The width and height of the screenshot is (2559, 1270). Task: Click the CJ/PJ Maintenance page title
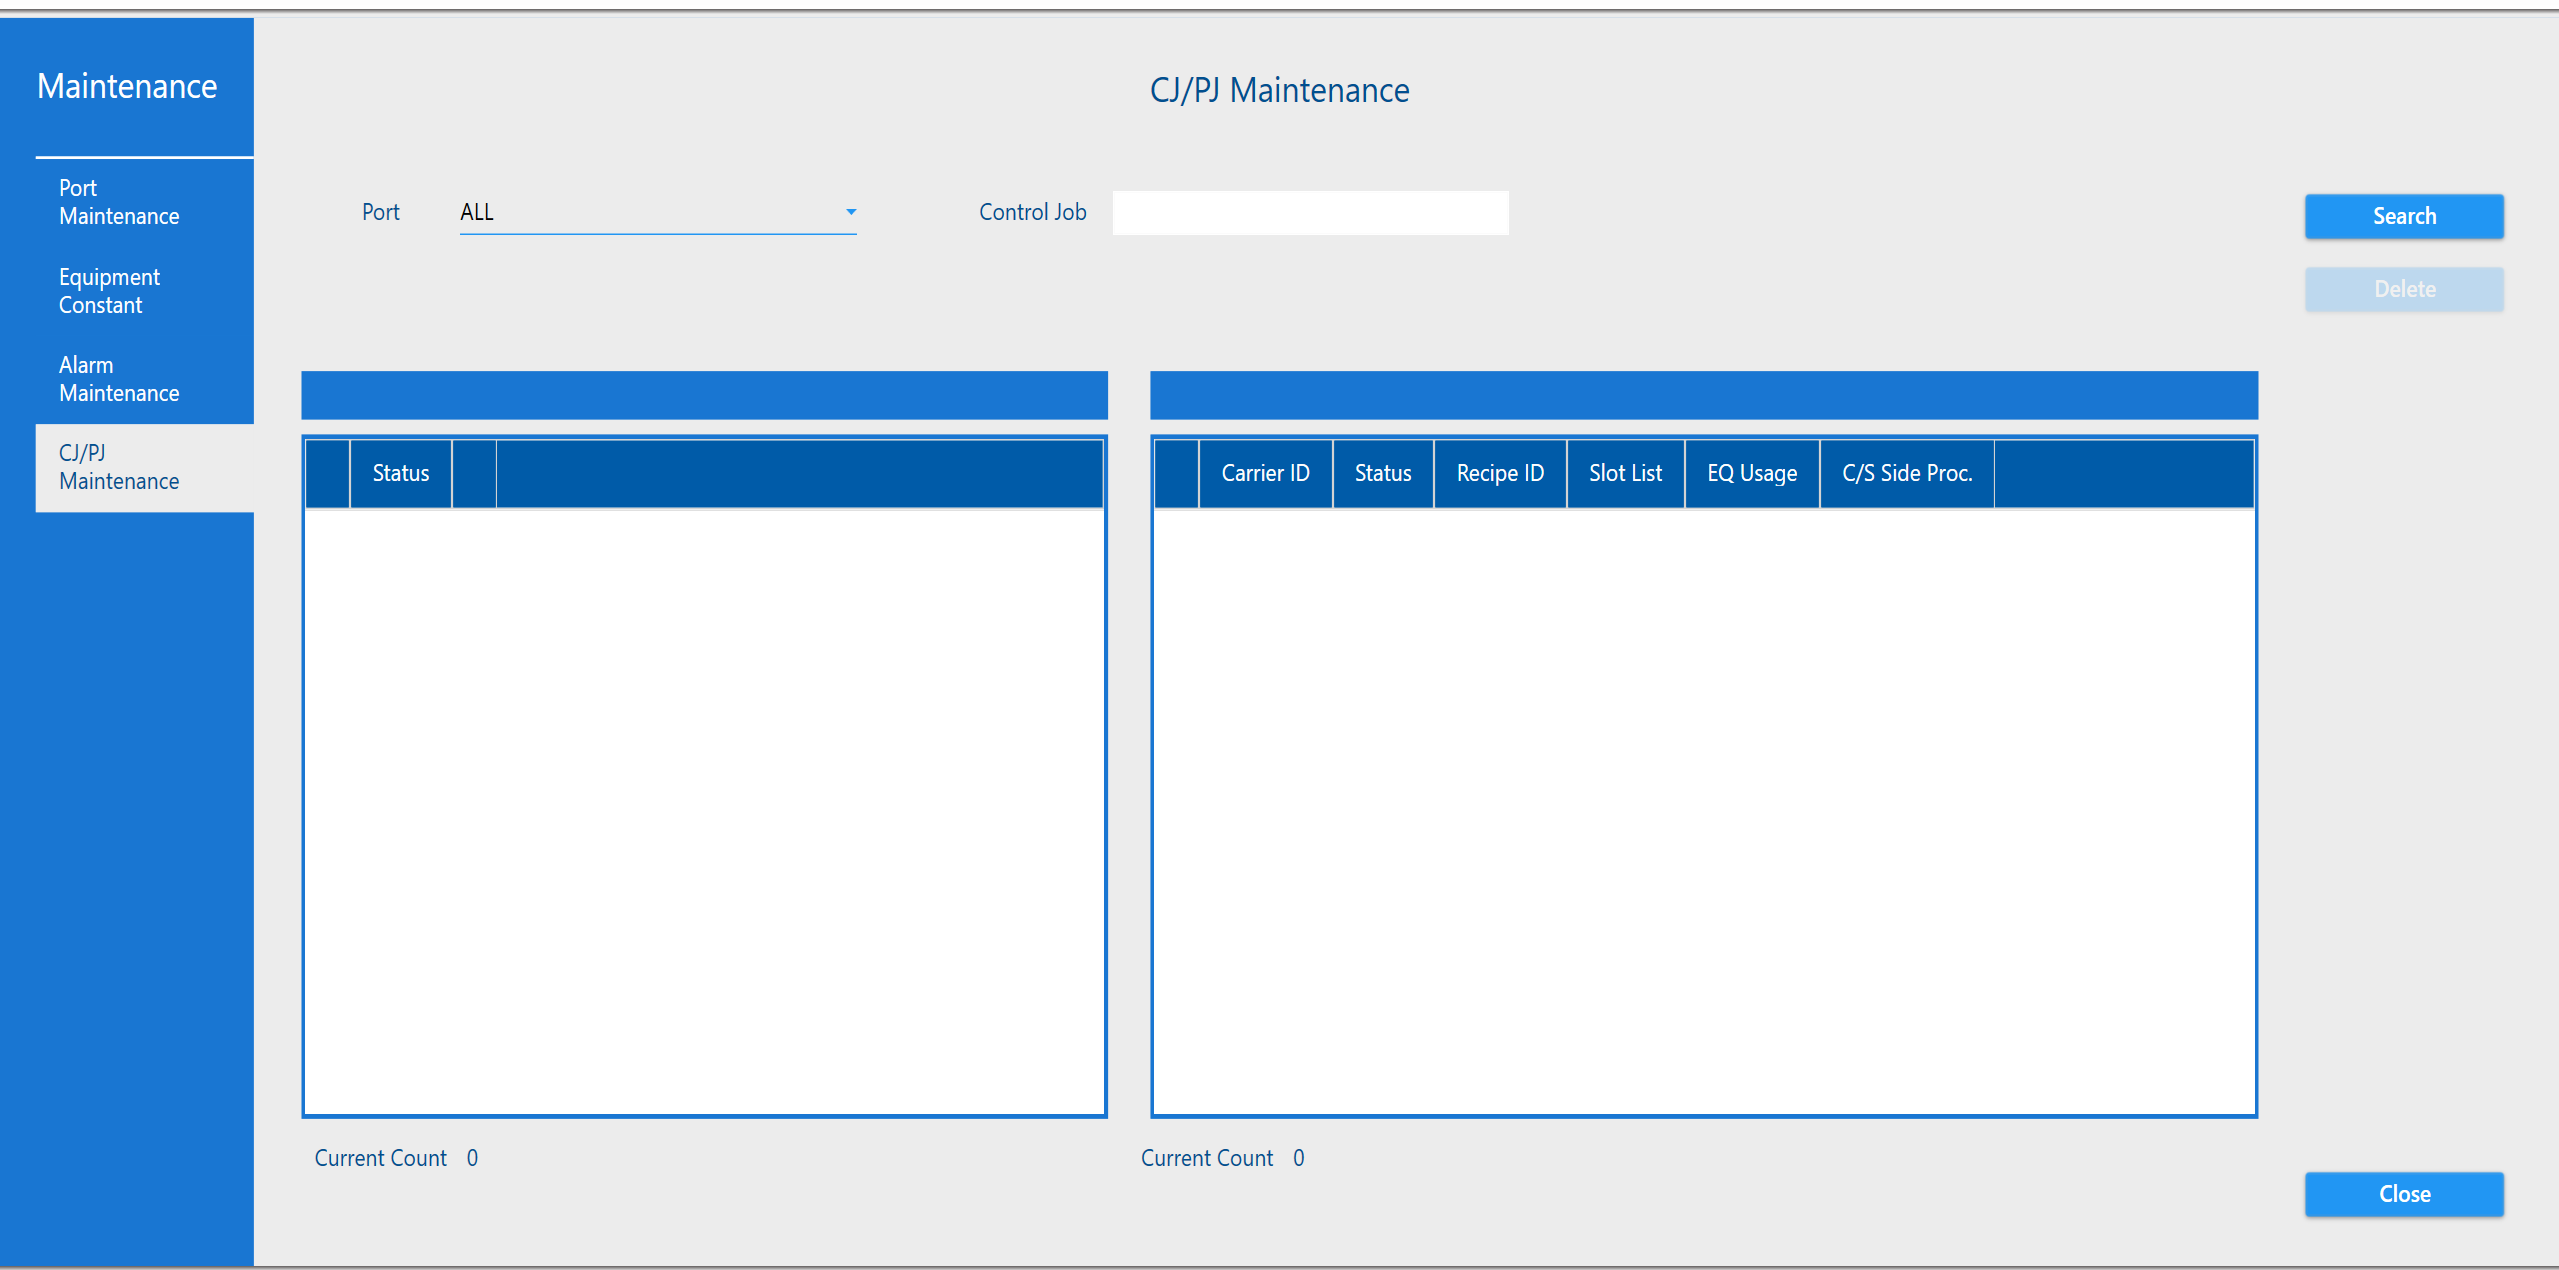1279,90
